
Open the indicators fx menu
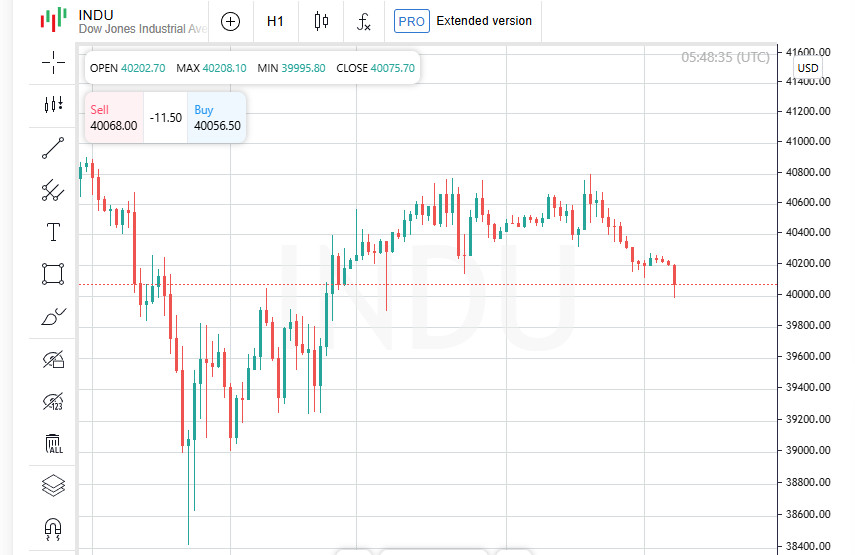tap(364, 21)
